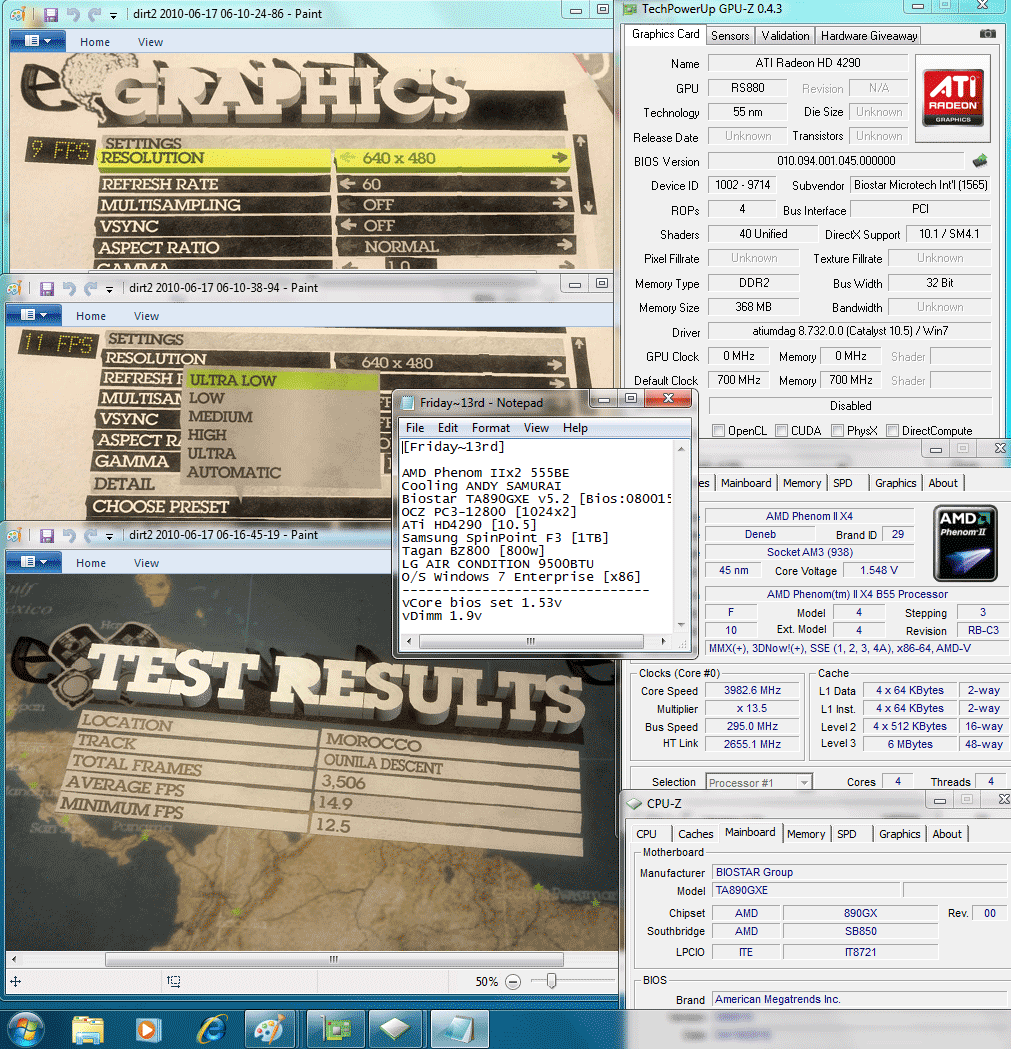Click ATI Radeon logo in GPU-Z
Viewport: 1011px width, 1049px height.
[953, 98]
